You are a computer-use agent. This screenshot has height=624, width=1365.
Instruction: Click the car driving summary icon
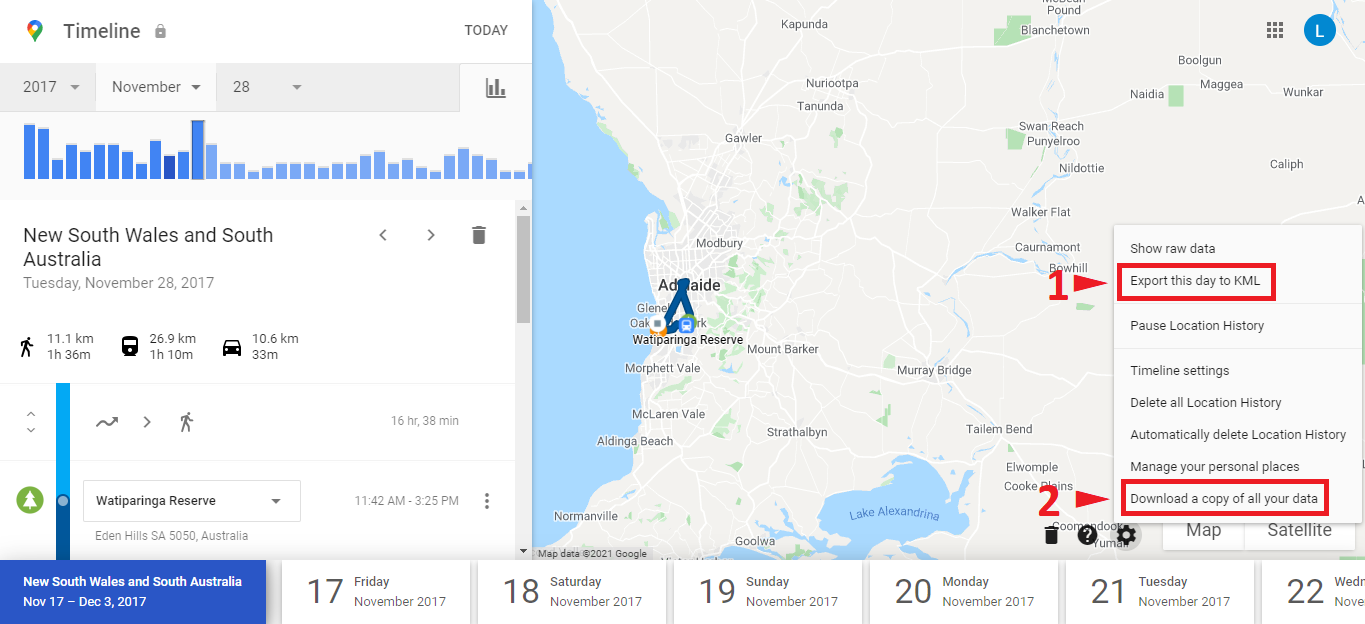[x=231, y=347]
